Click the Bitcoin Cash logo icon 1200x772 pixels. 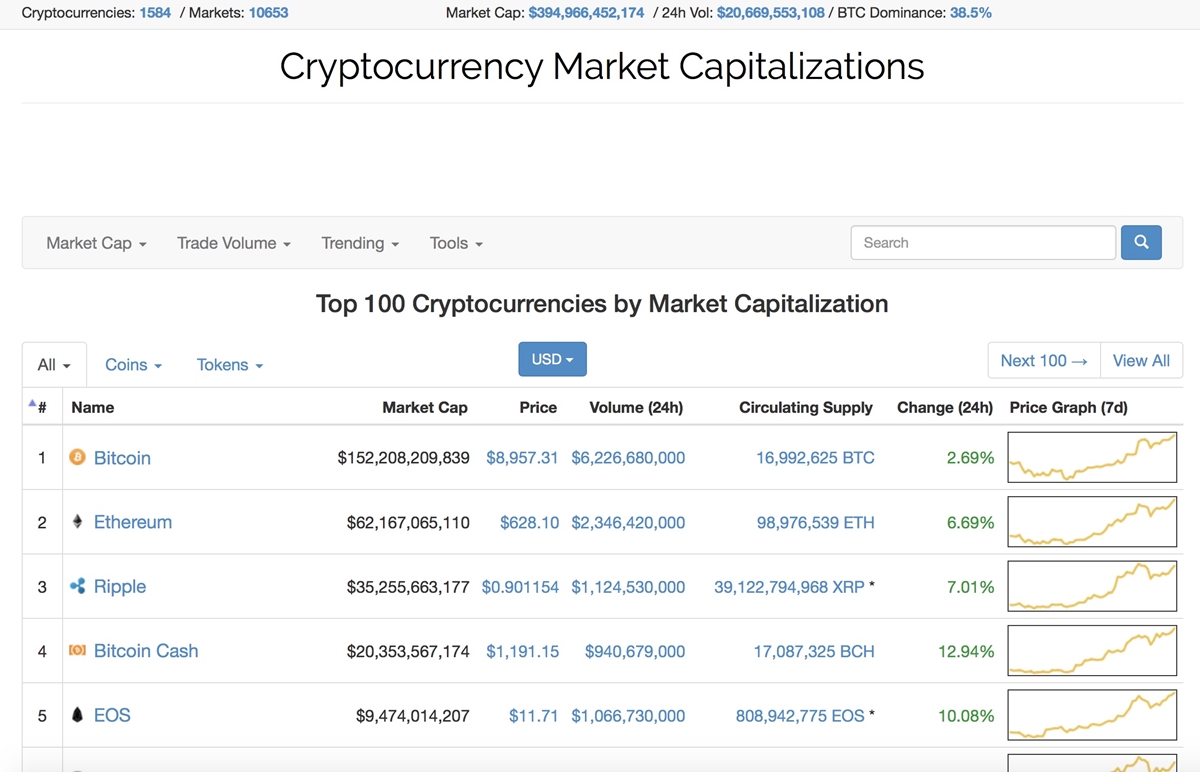tap(77, 651)
